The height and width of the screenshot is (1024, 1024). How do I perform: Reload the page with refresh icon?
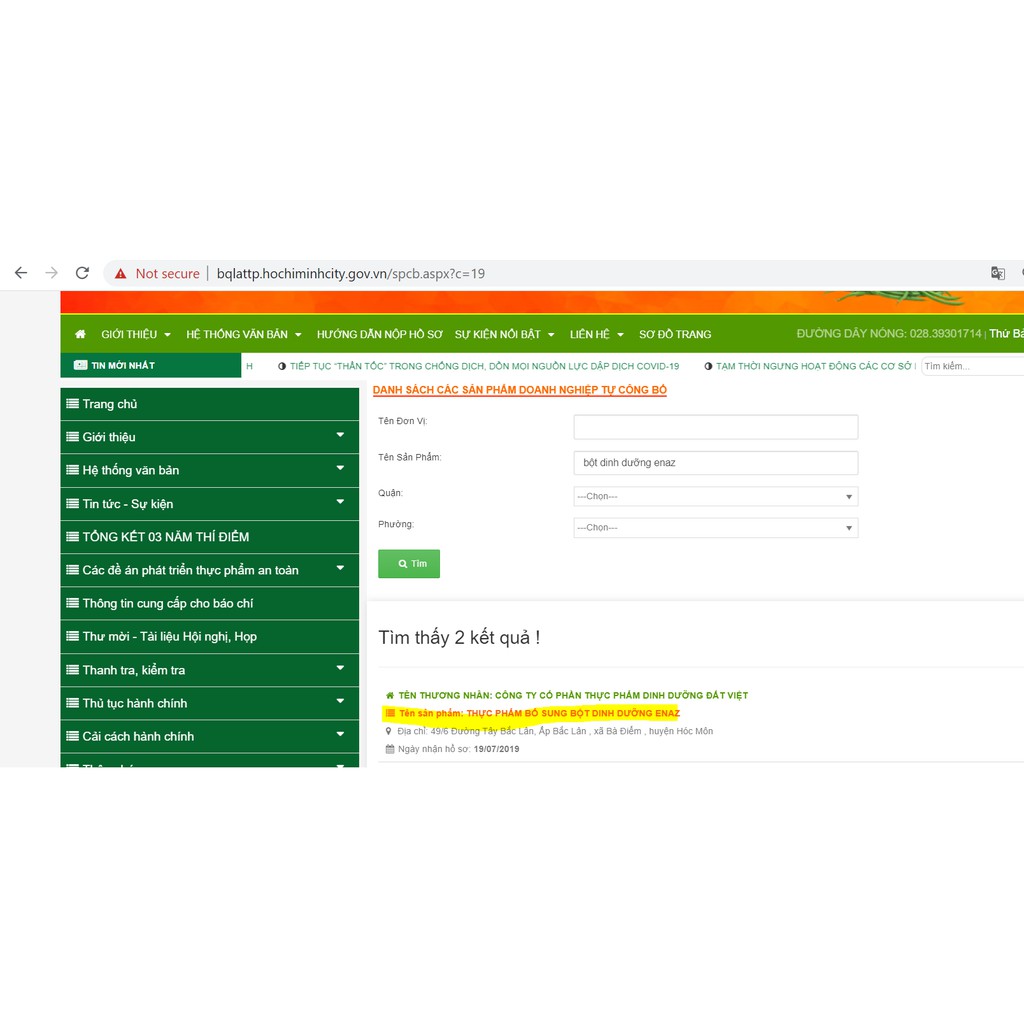82,273
